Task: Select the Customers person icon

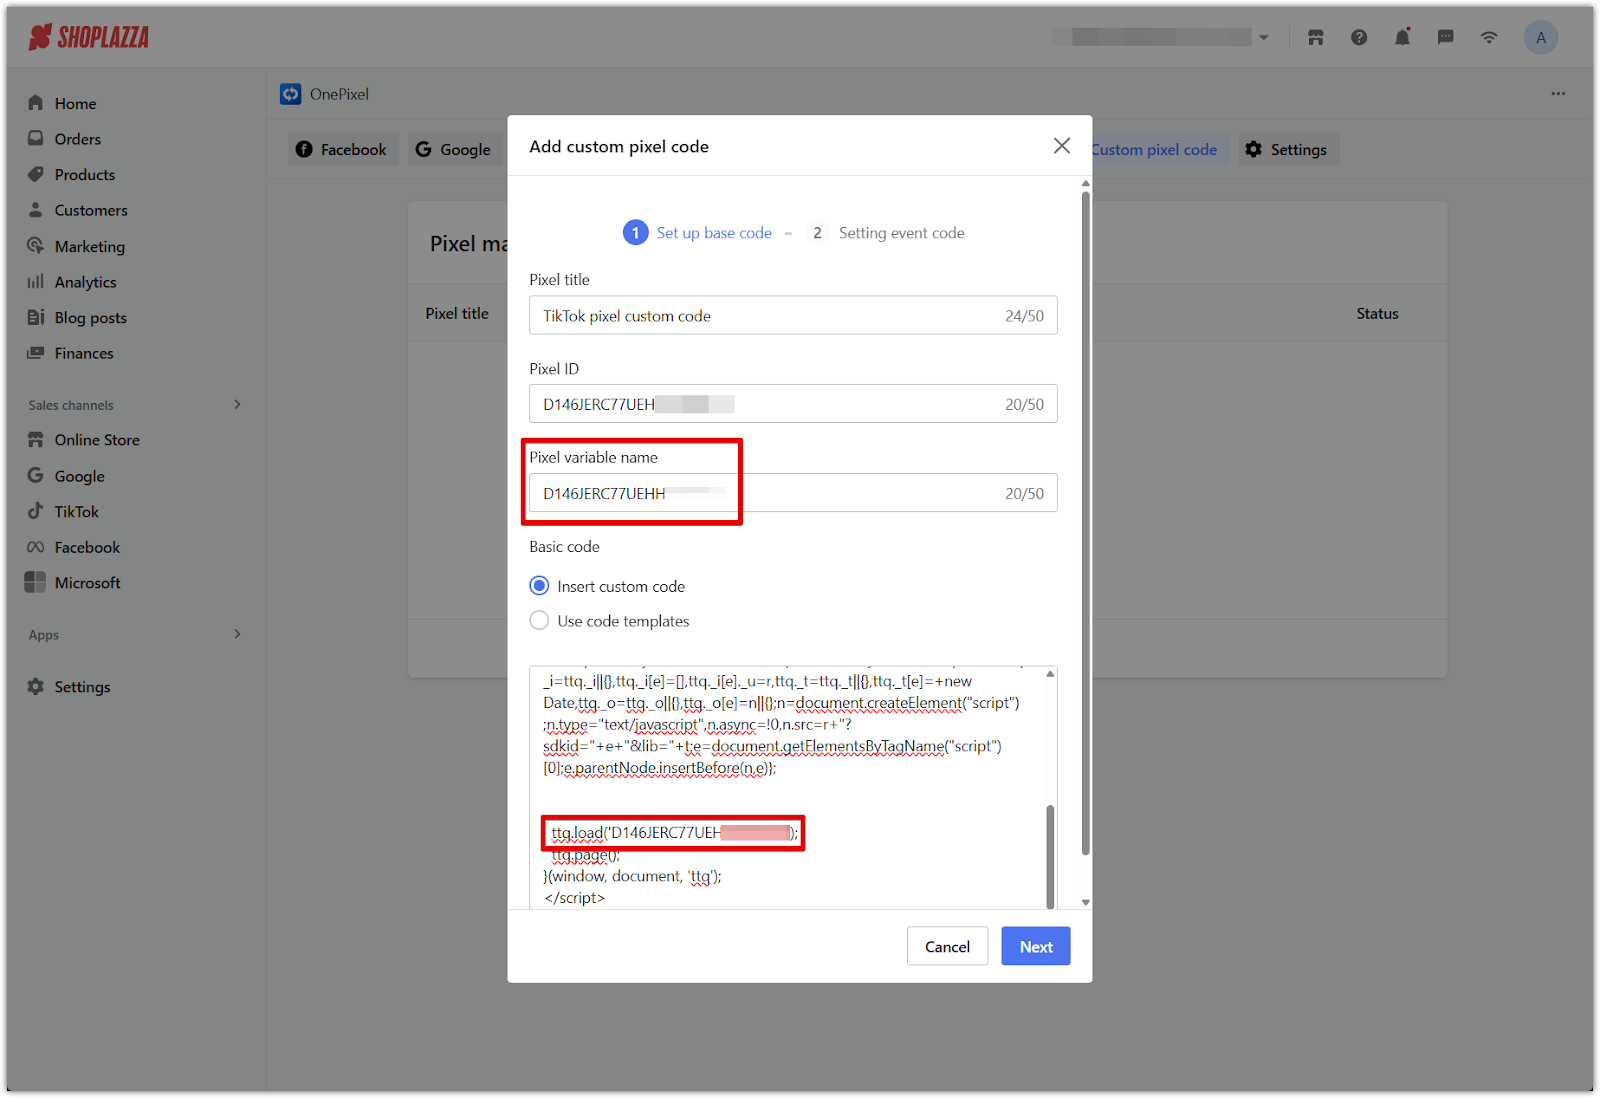Action: 36,210
